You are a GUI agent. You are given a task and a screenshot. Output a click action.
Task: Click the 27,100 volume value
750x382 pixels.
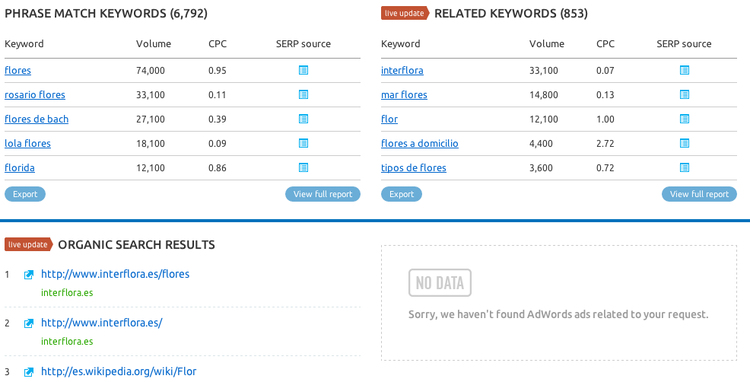point(150,119)
